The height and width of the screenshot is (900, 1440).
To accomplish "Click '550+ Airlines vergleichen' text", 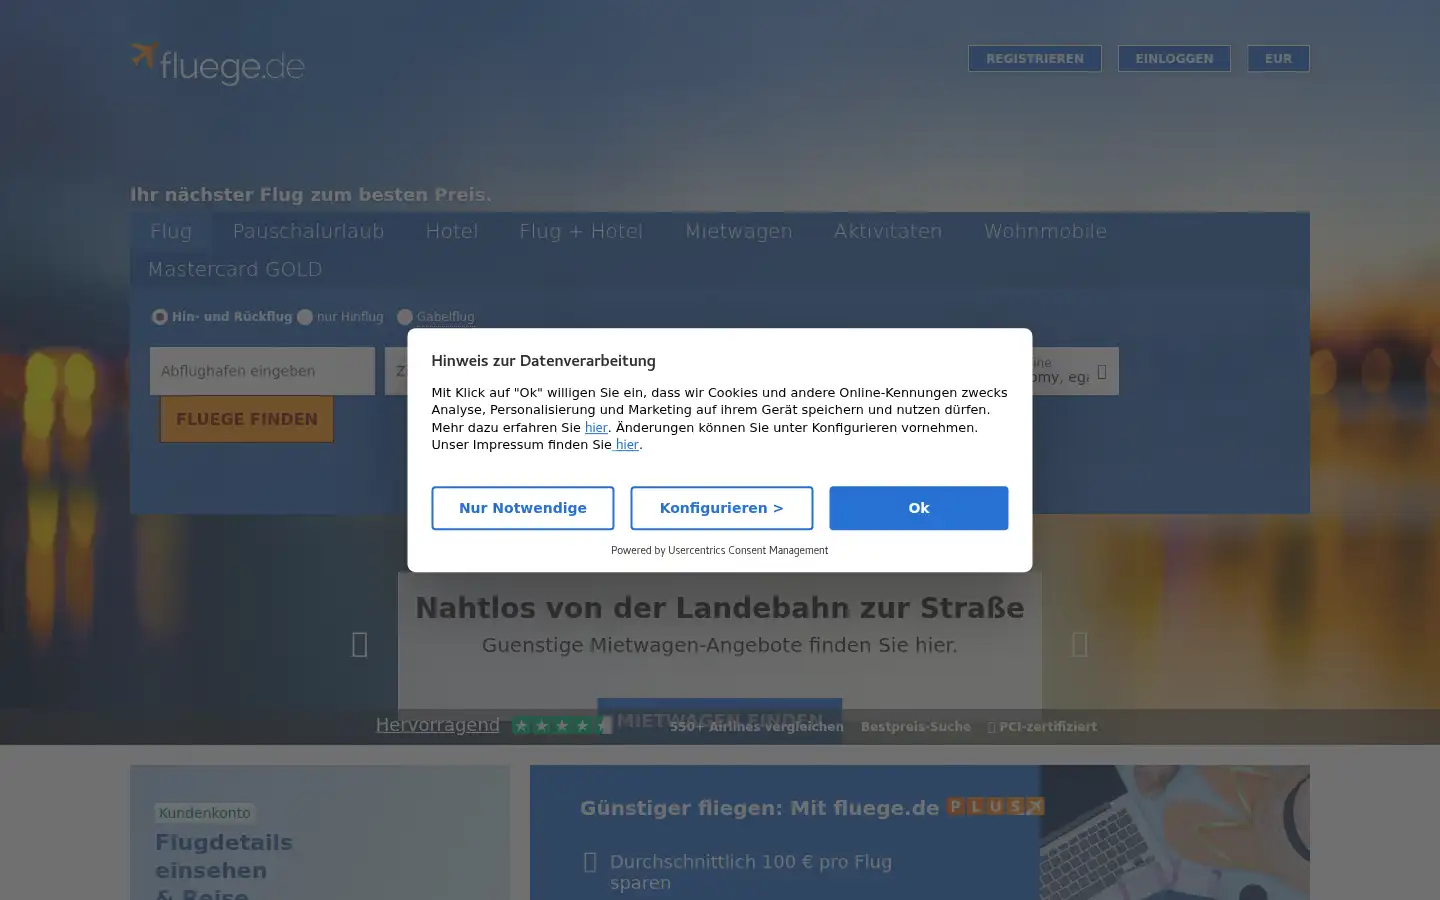I will 756,727.
